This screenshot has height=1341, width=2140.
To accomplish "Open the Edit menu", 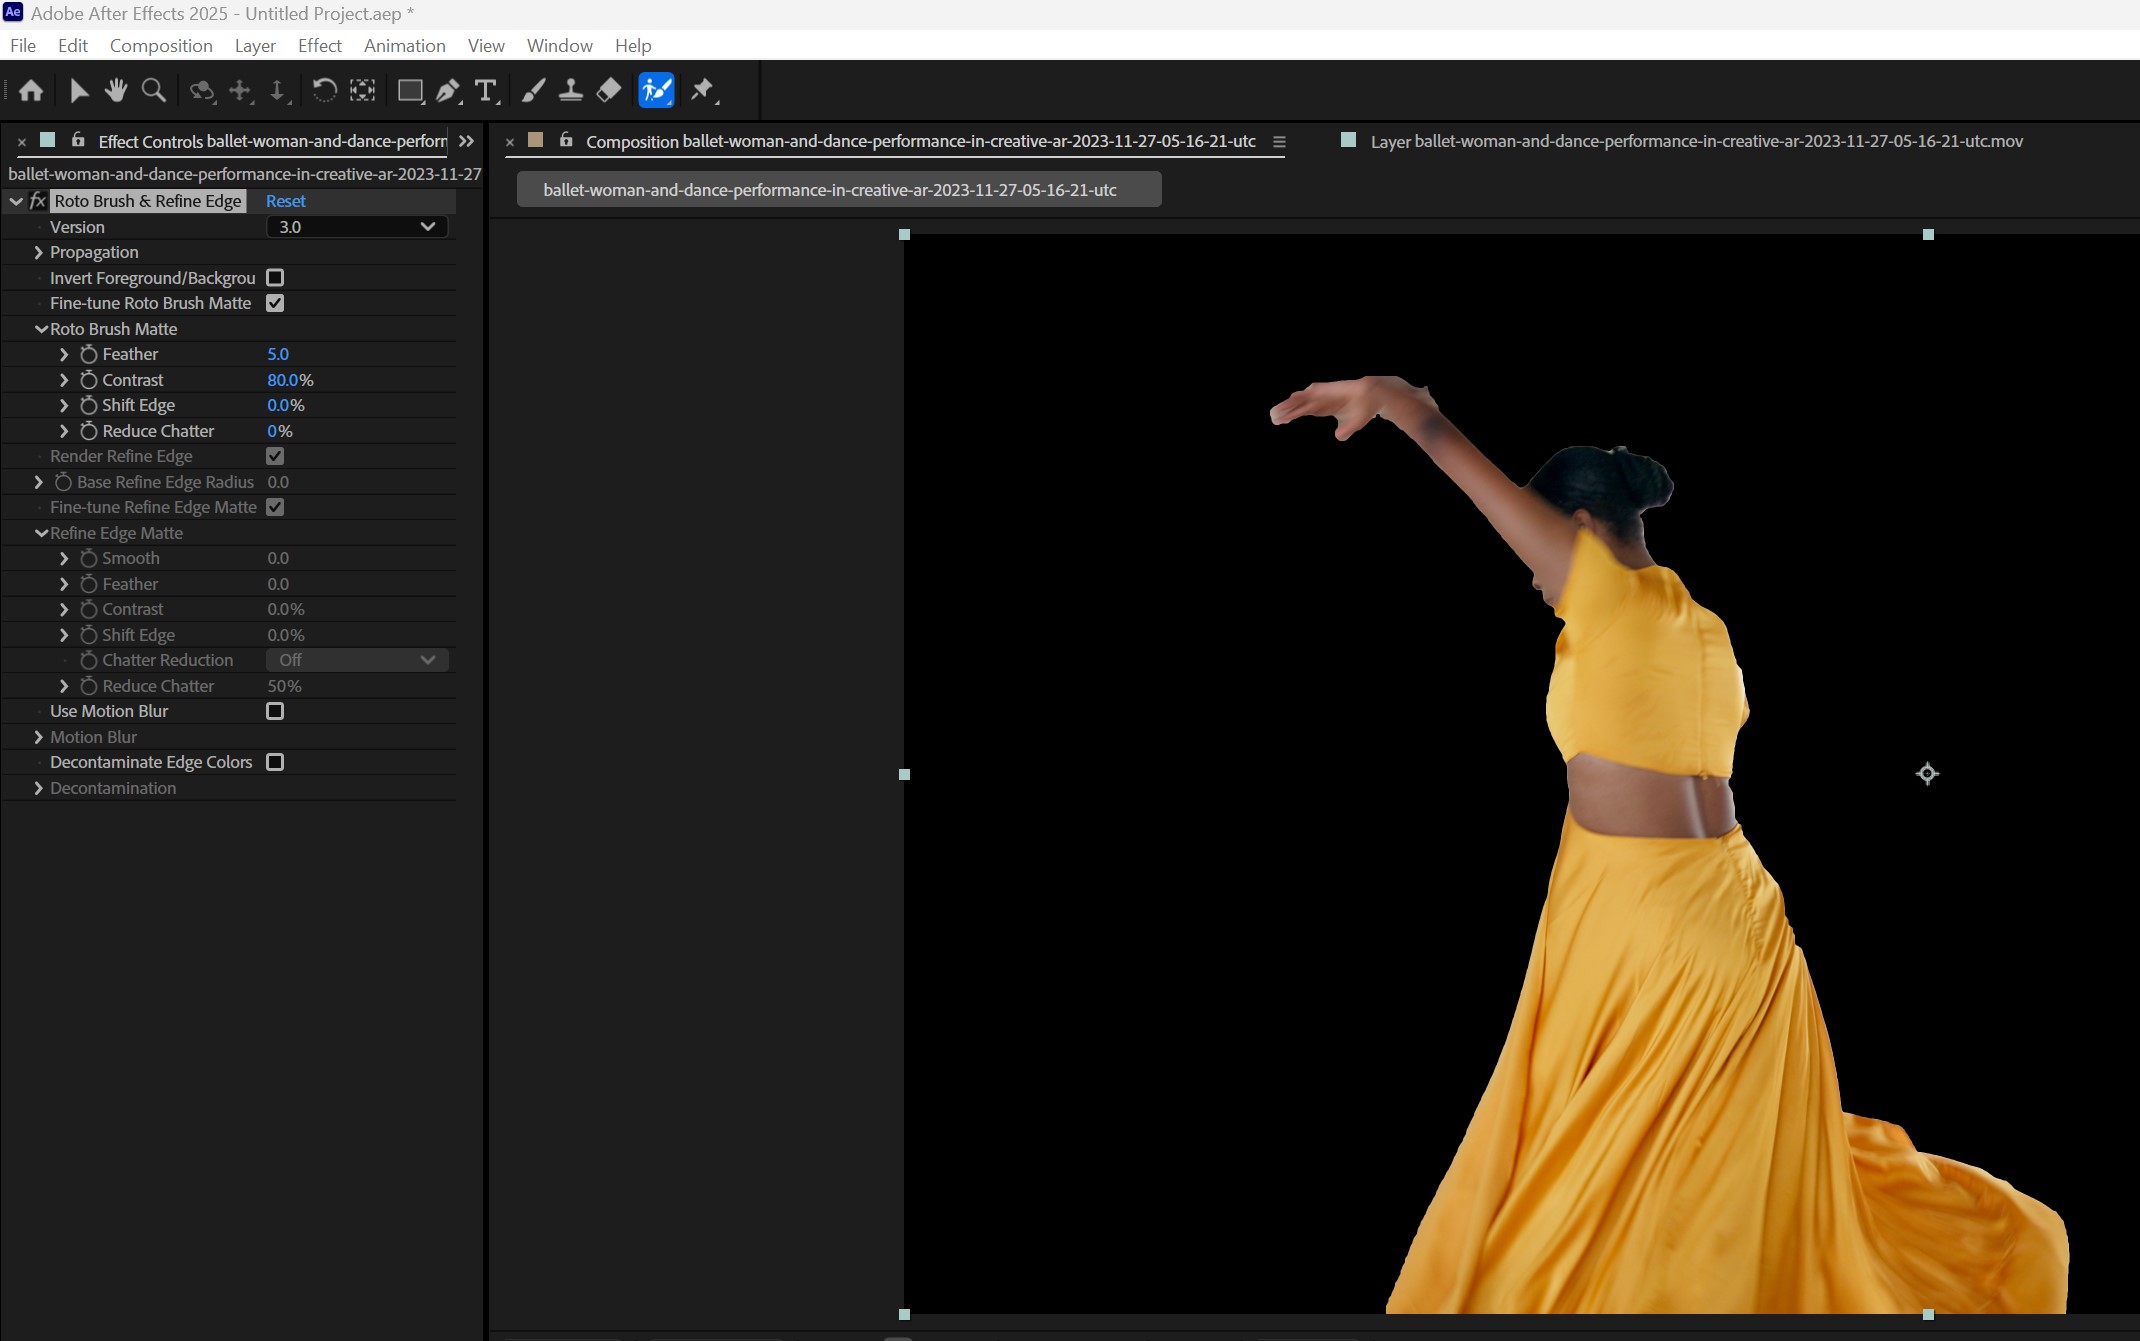I will tap(72, 45).
